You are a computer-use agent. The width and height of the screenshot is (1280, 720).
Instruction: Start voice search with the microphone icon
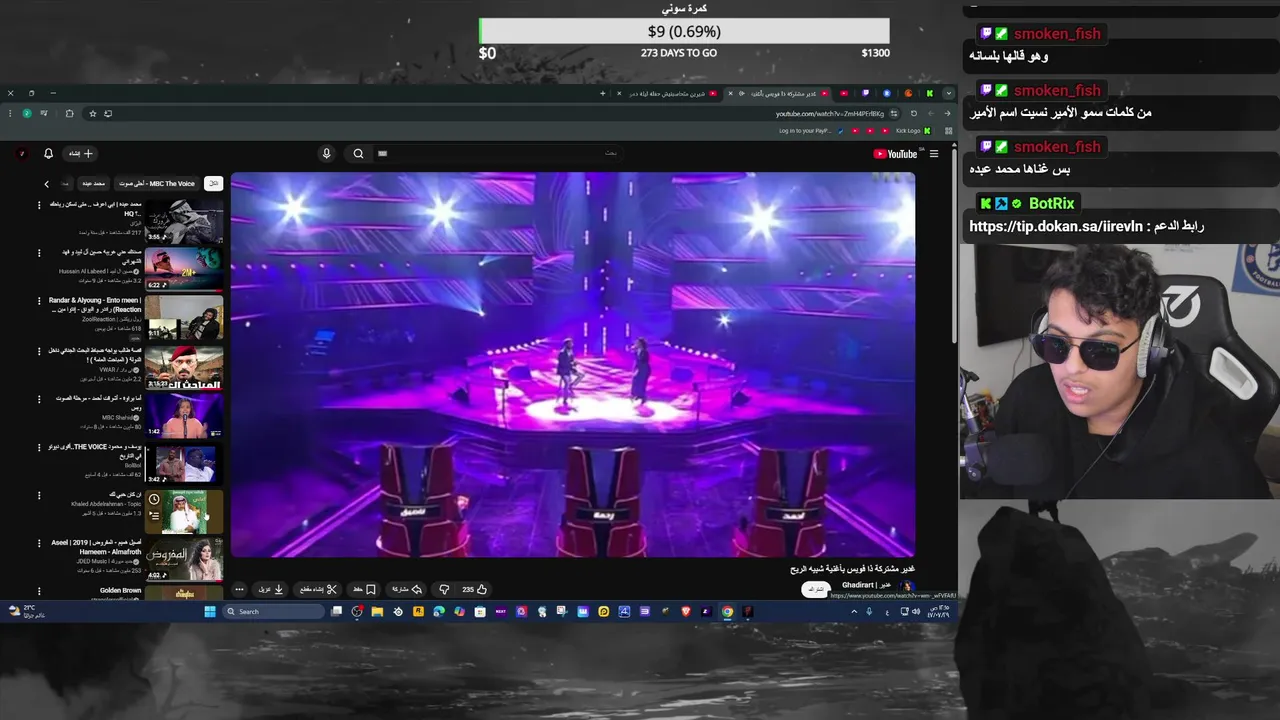coord(327,153)
